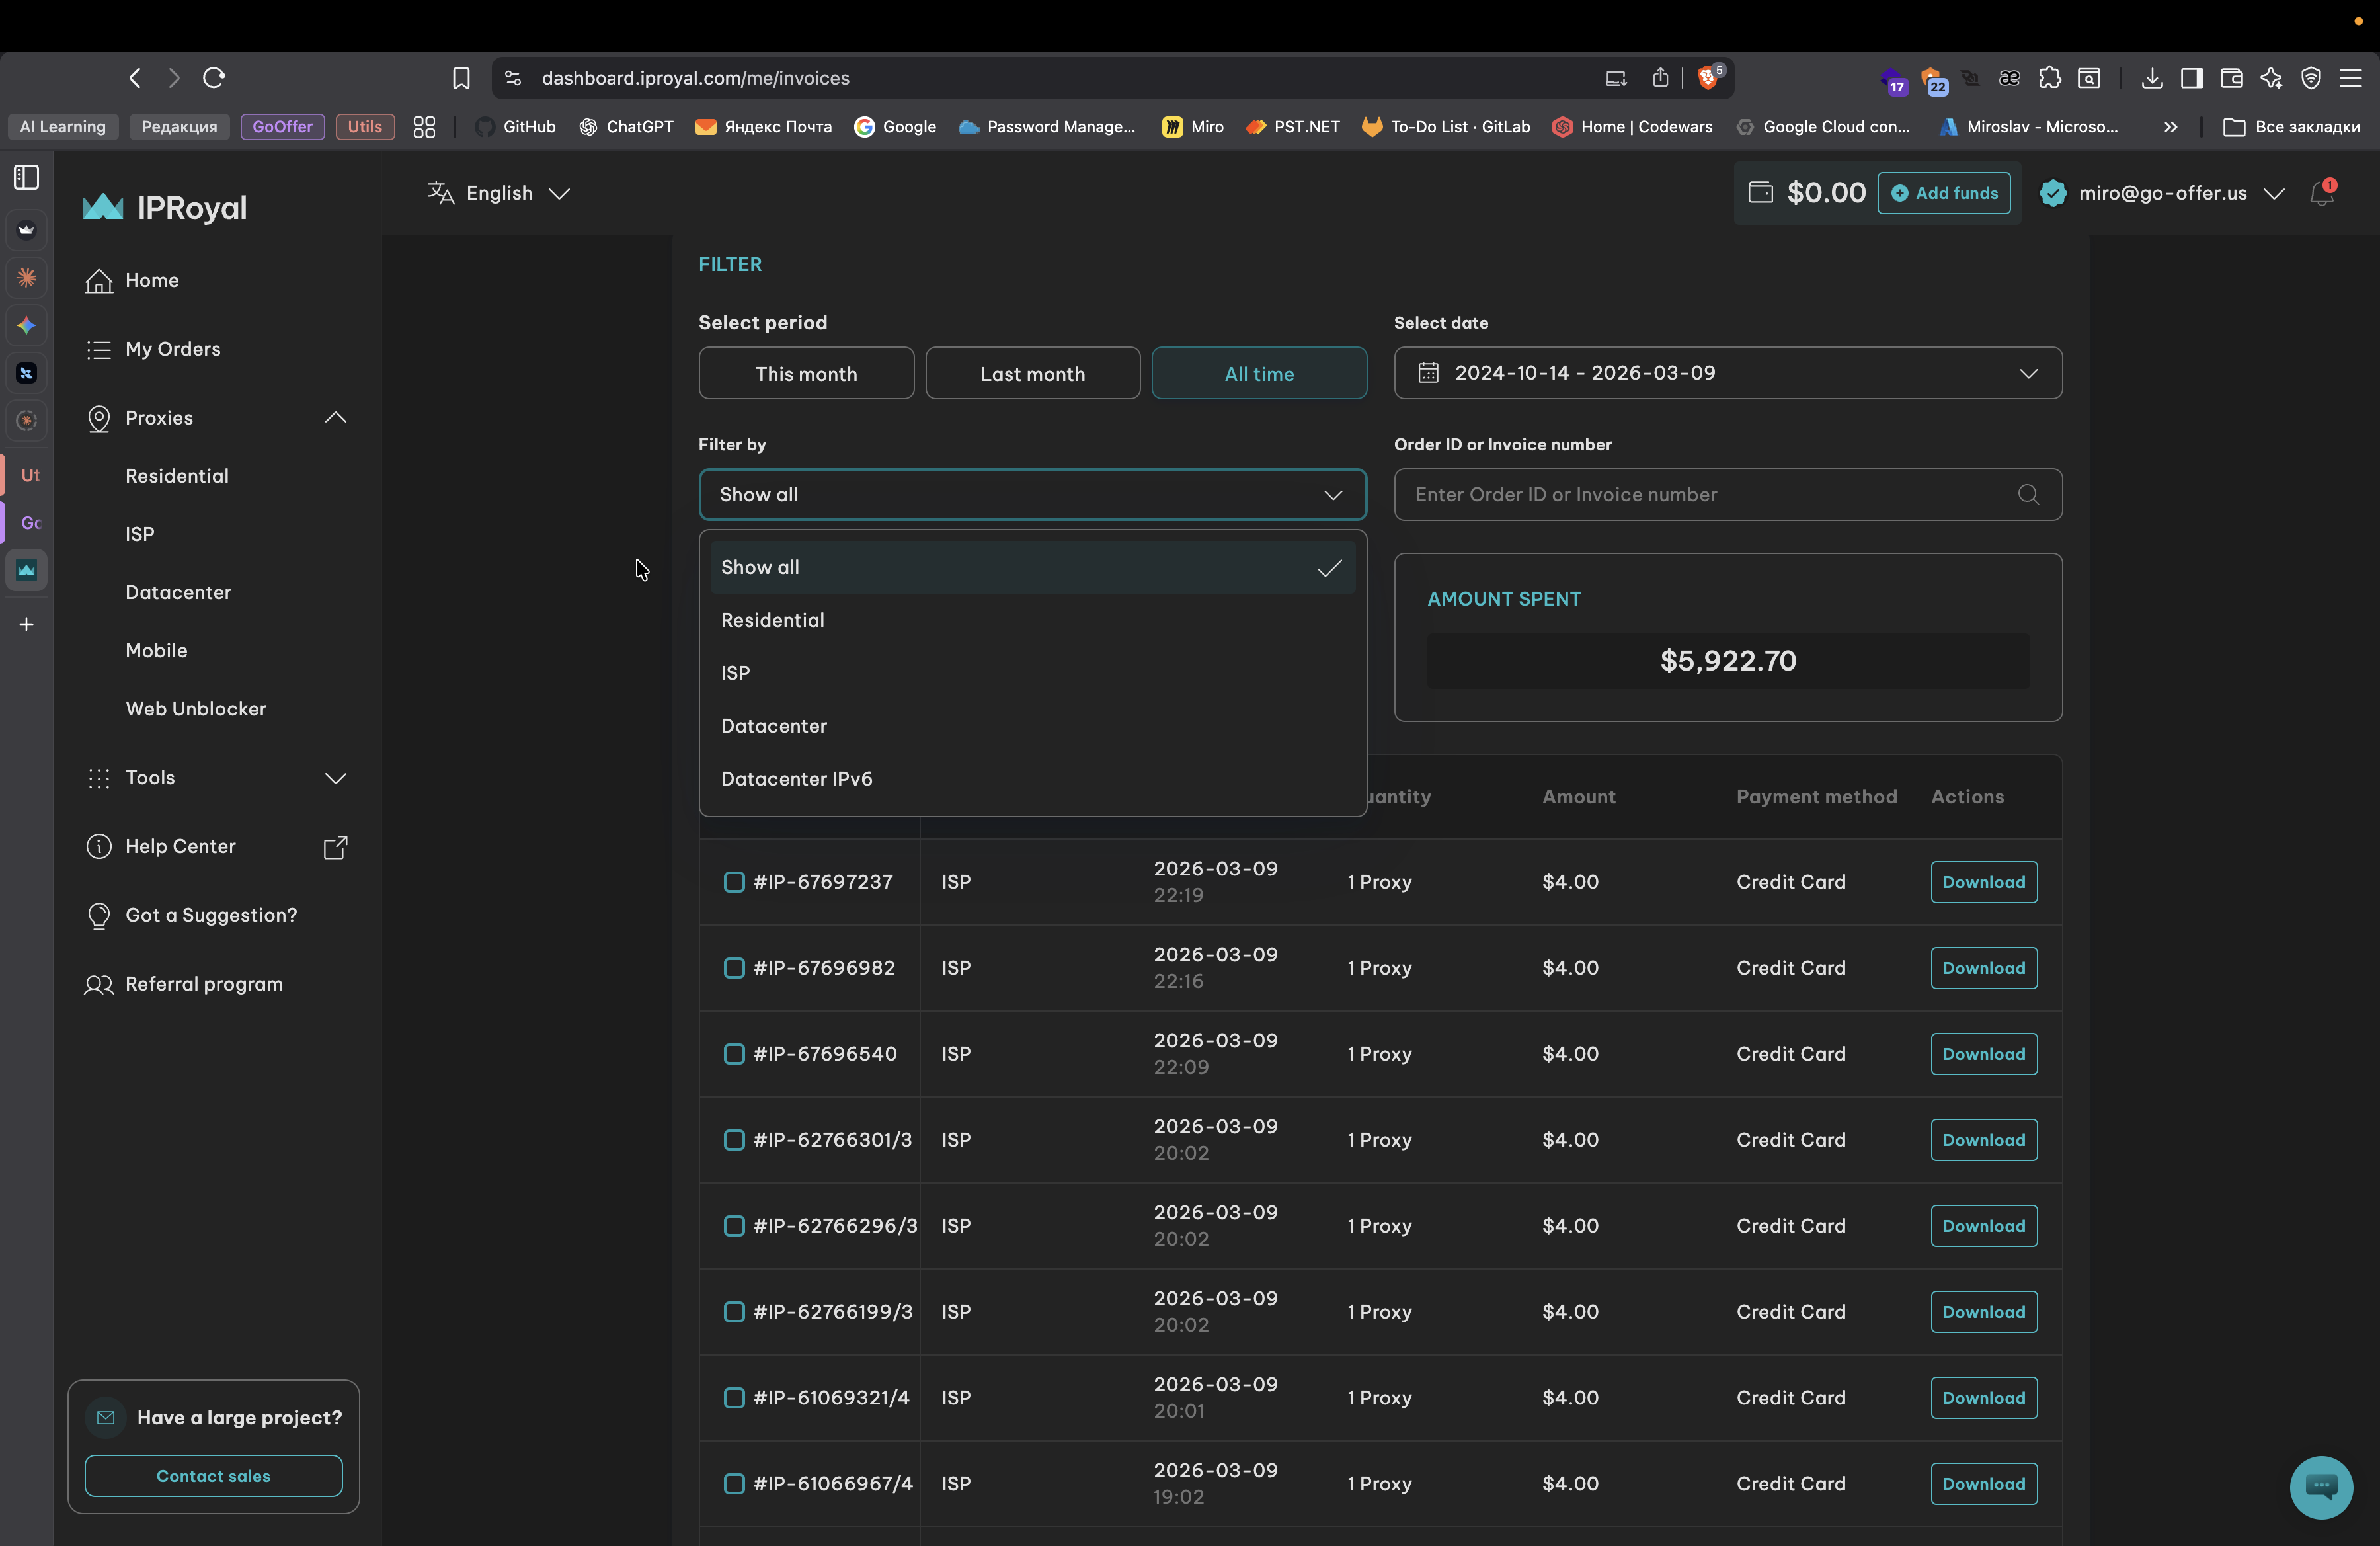Check the box for invoice #IP-67697237
Screen dimensions: 2380x1546
734,882
